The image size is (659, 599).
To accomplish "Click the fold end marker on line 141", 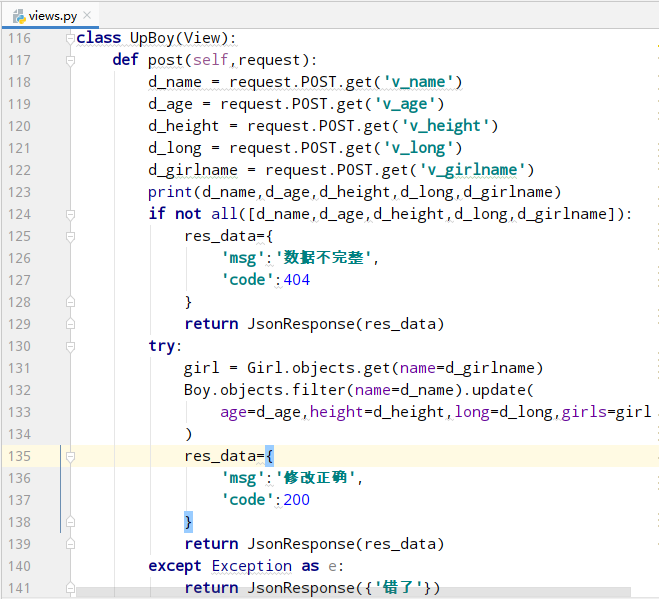I will point(70,588).
